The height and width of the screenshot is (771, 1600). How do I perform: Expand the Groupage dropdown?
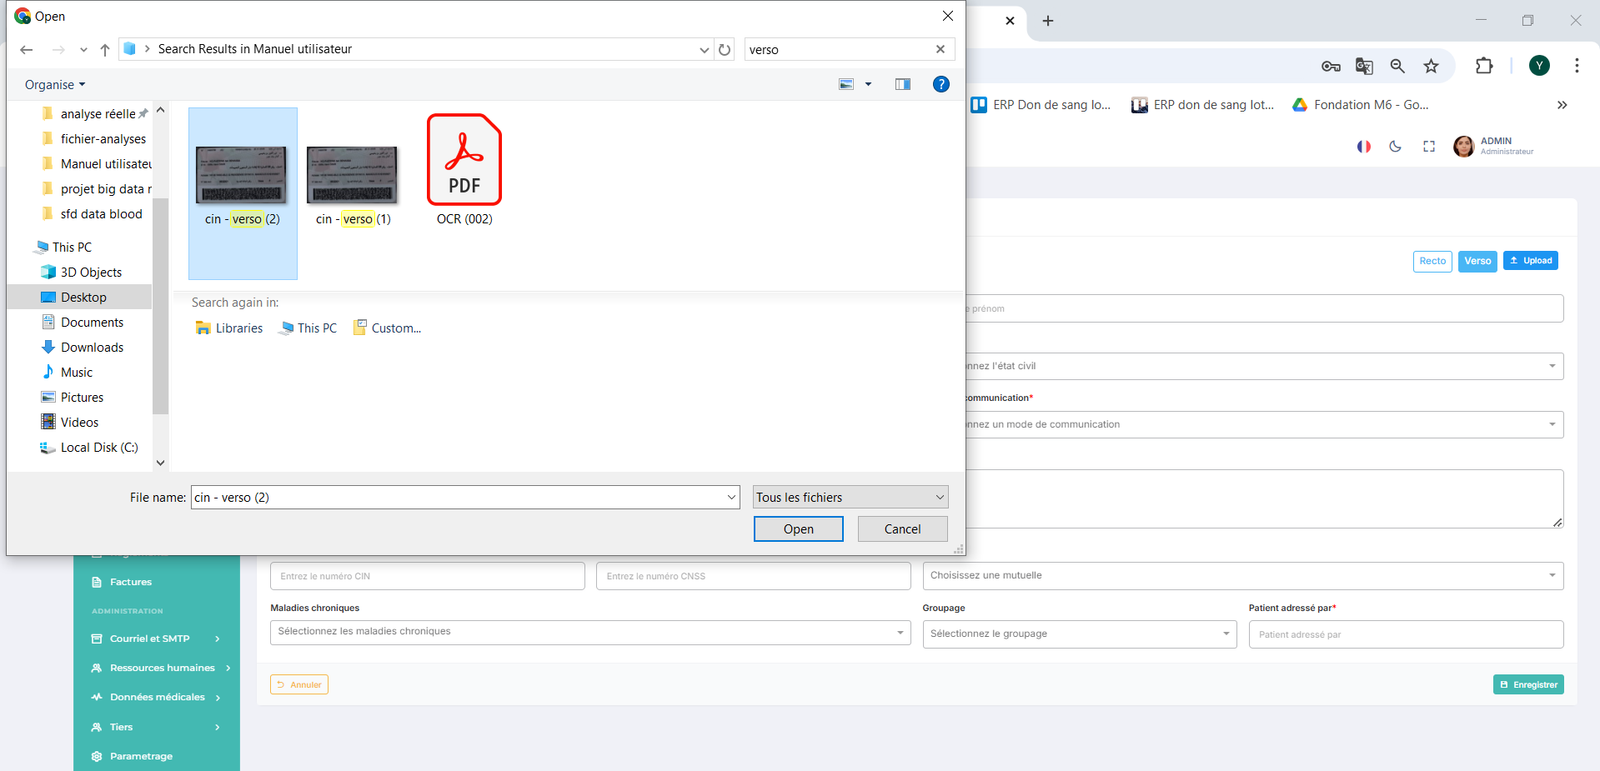click(x=1079, y=634)
